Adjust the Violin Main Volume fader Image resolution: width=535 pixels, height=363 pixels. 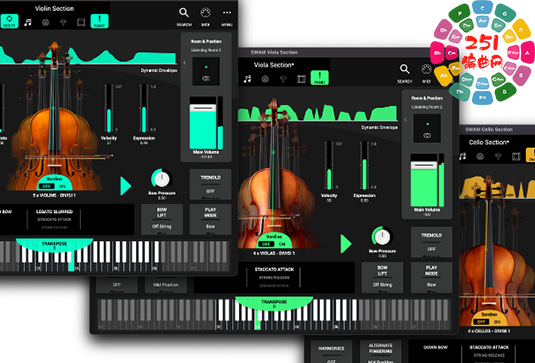(x=203, y=123)
